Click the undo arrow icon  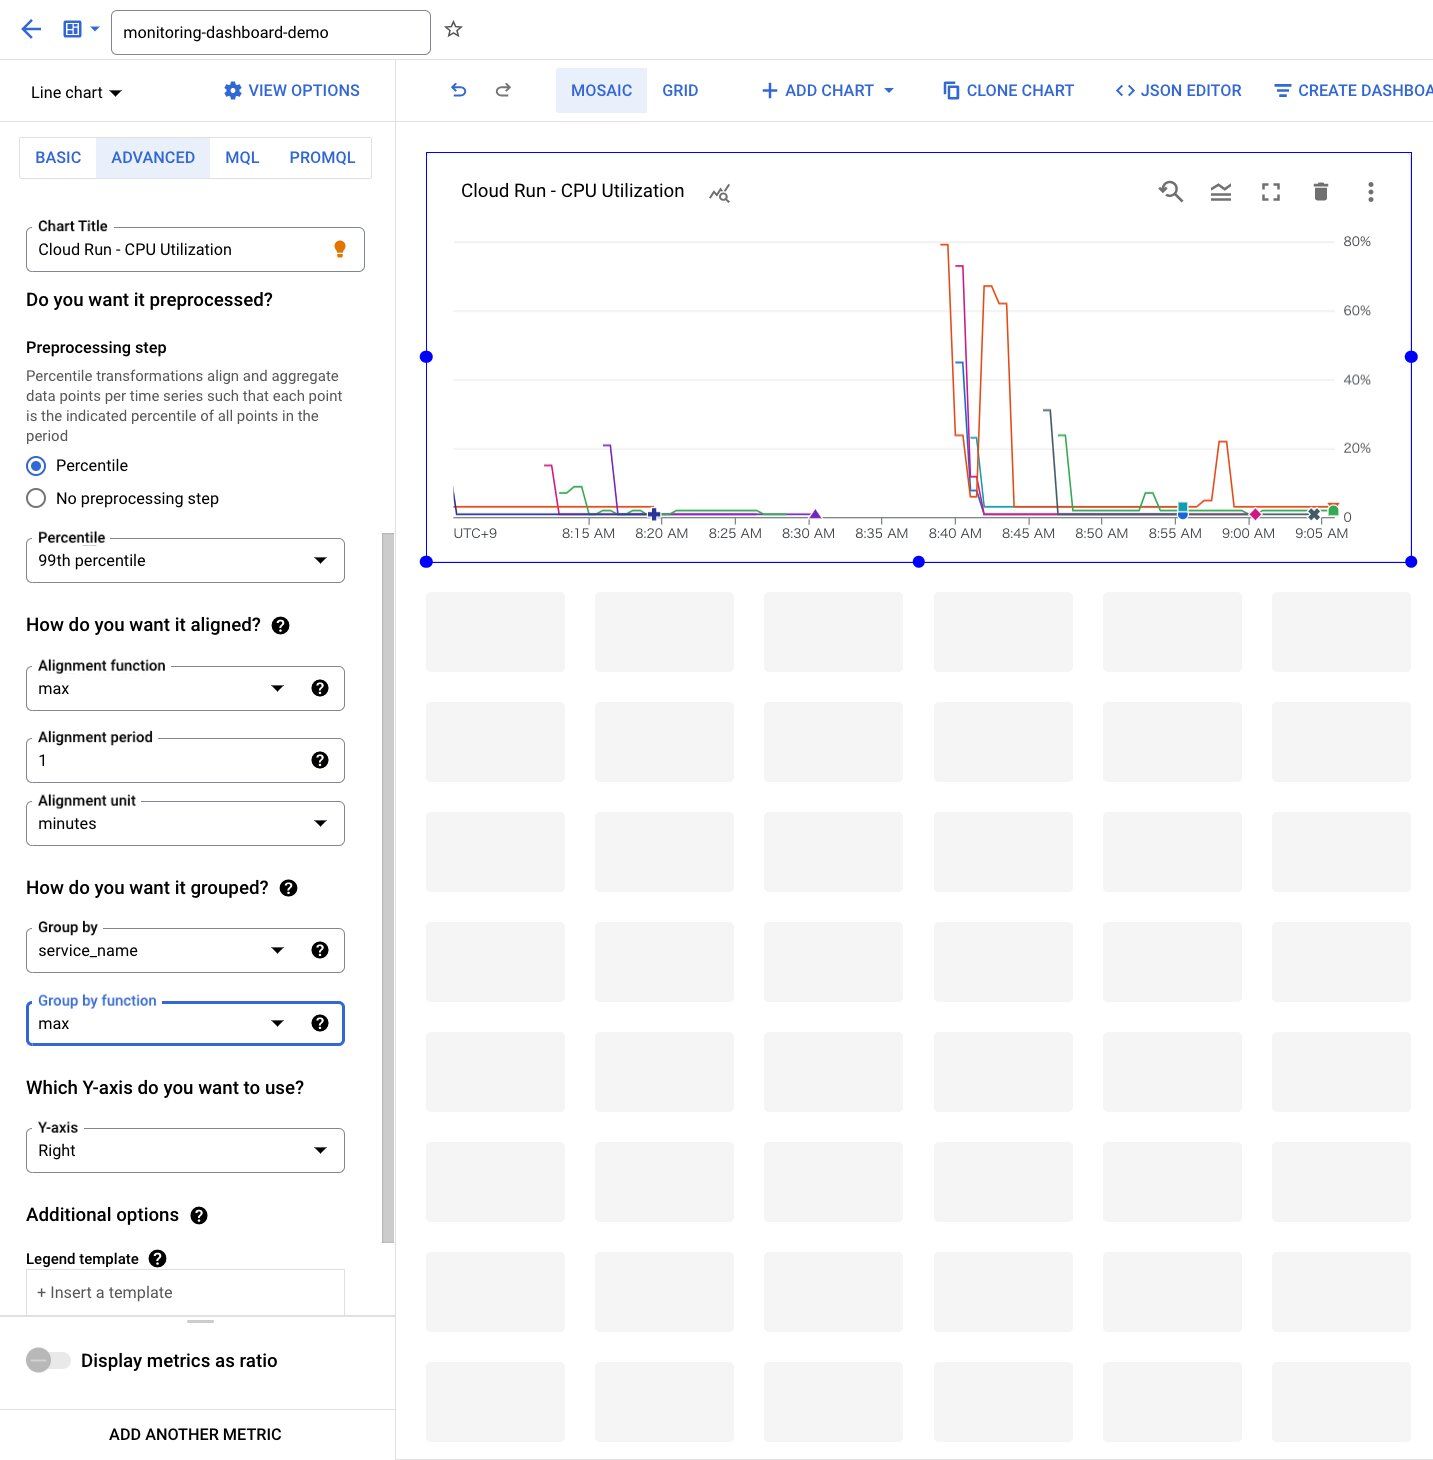coord(459,90)
